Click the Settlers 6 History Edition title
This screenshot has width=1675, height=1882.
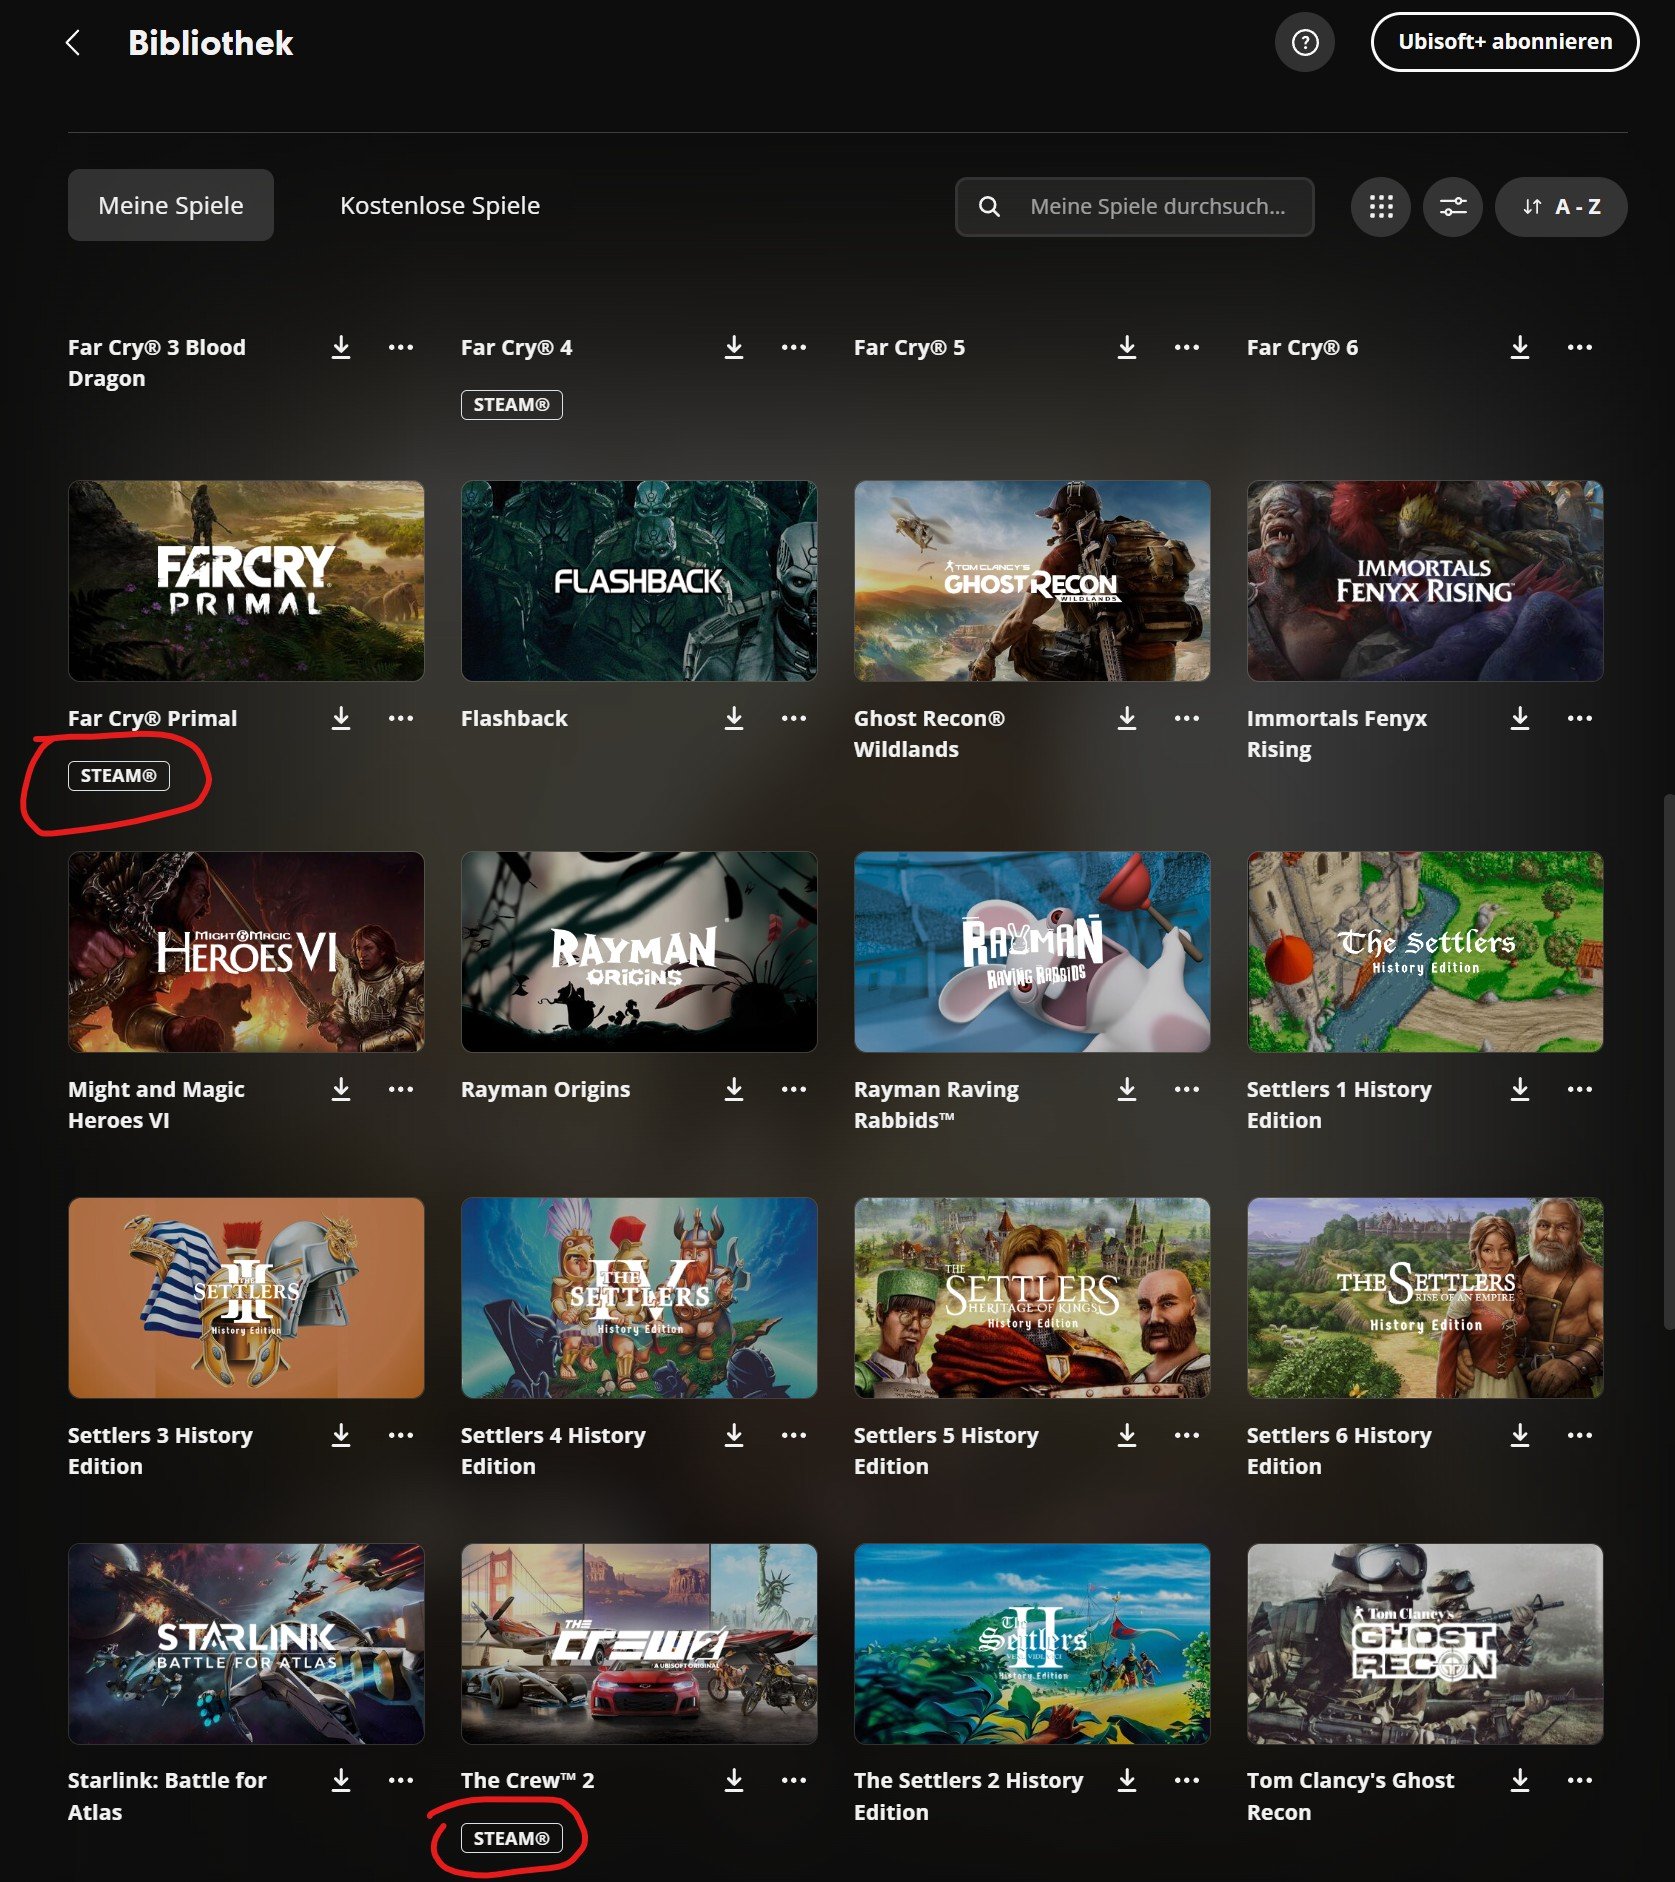point(1339,1450)
